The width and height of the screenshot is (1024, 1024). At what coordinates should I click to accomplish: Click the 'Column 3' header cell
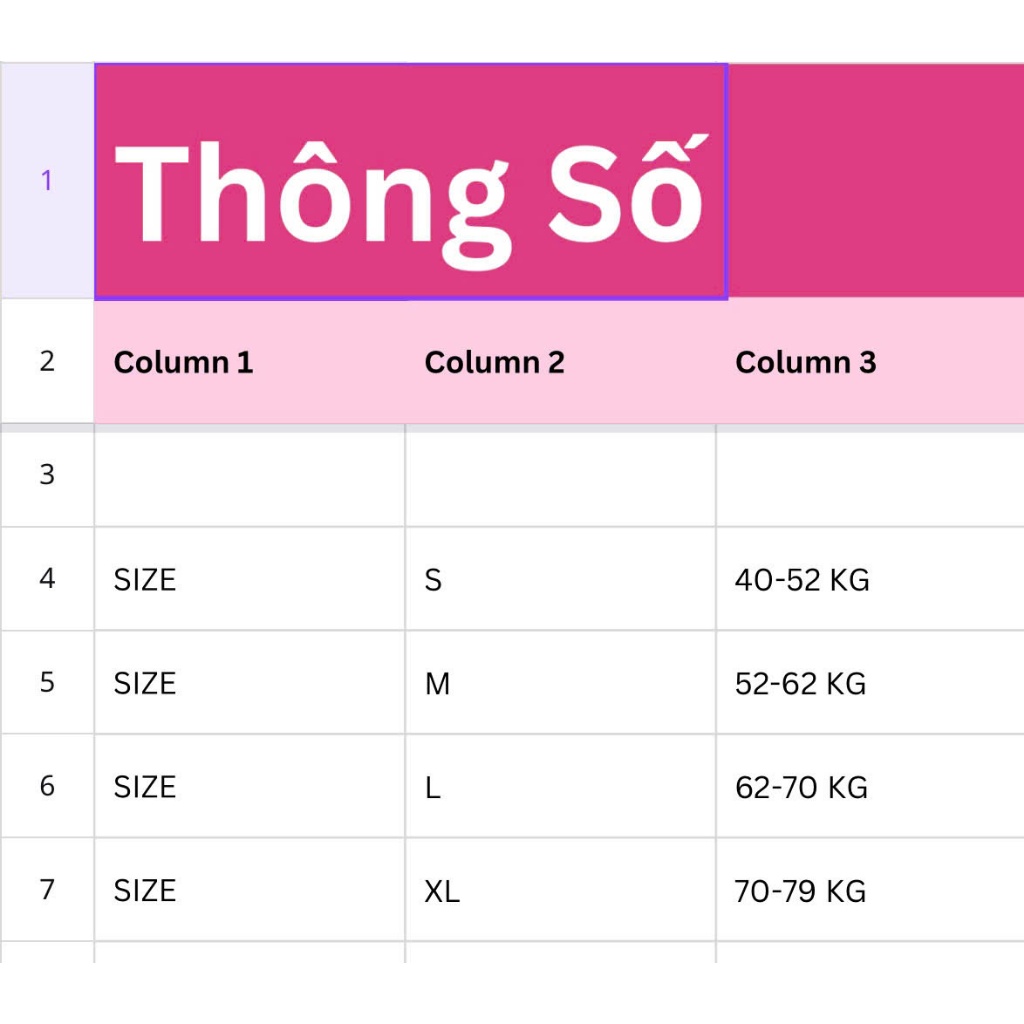point(870,361)
